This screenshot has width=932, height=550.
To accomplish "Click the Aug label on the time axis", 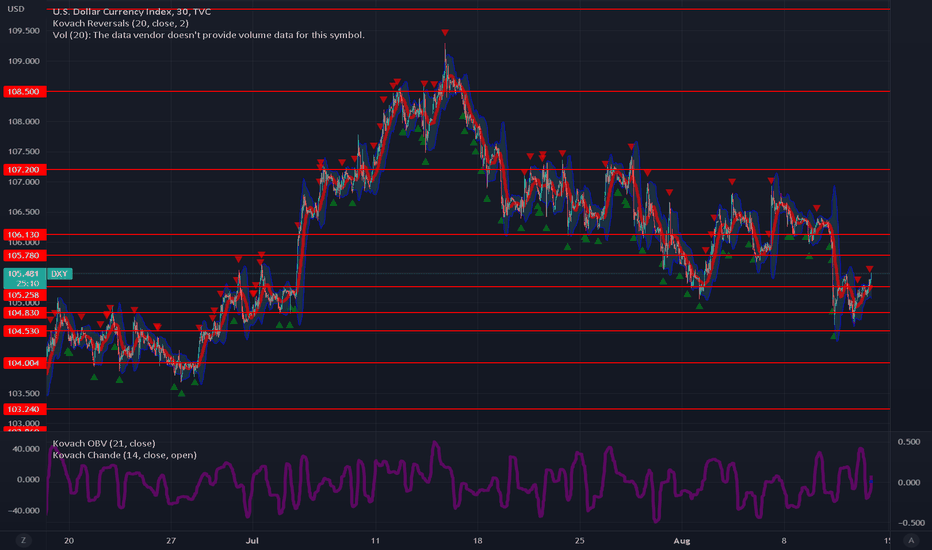I will click(x=681, y=540).
